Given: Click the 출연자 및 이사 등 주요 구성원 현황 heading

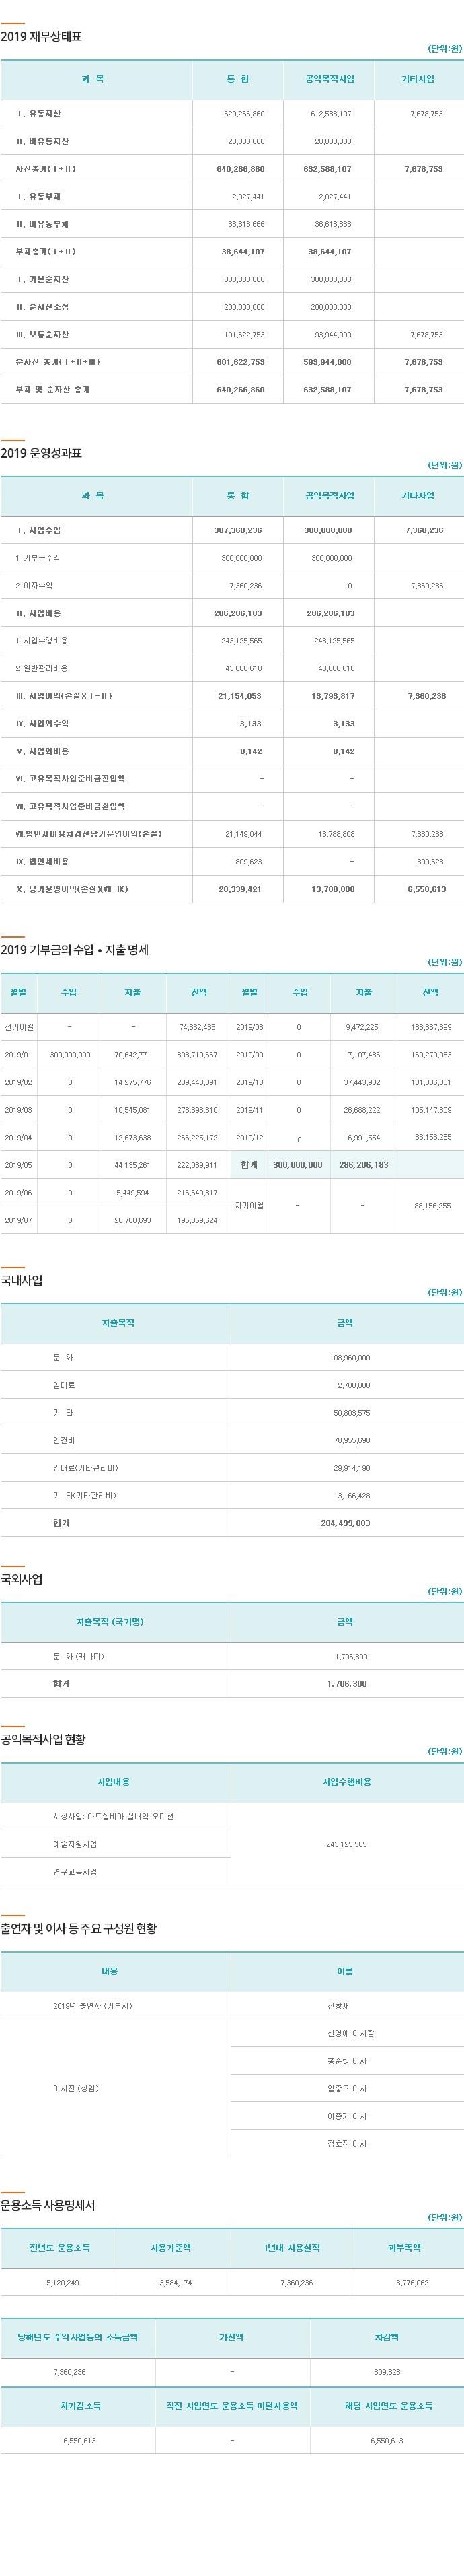Looking at the screenshot, I should (79, 1928).
